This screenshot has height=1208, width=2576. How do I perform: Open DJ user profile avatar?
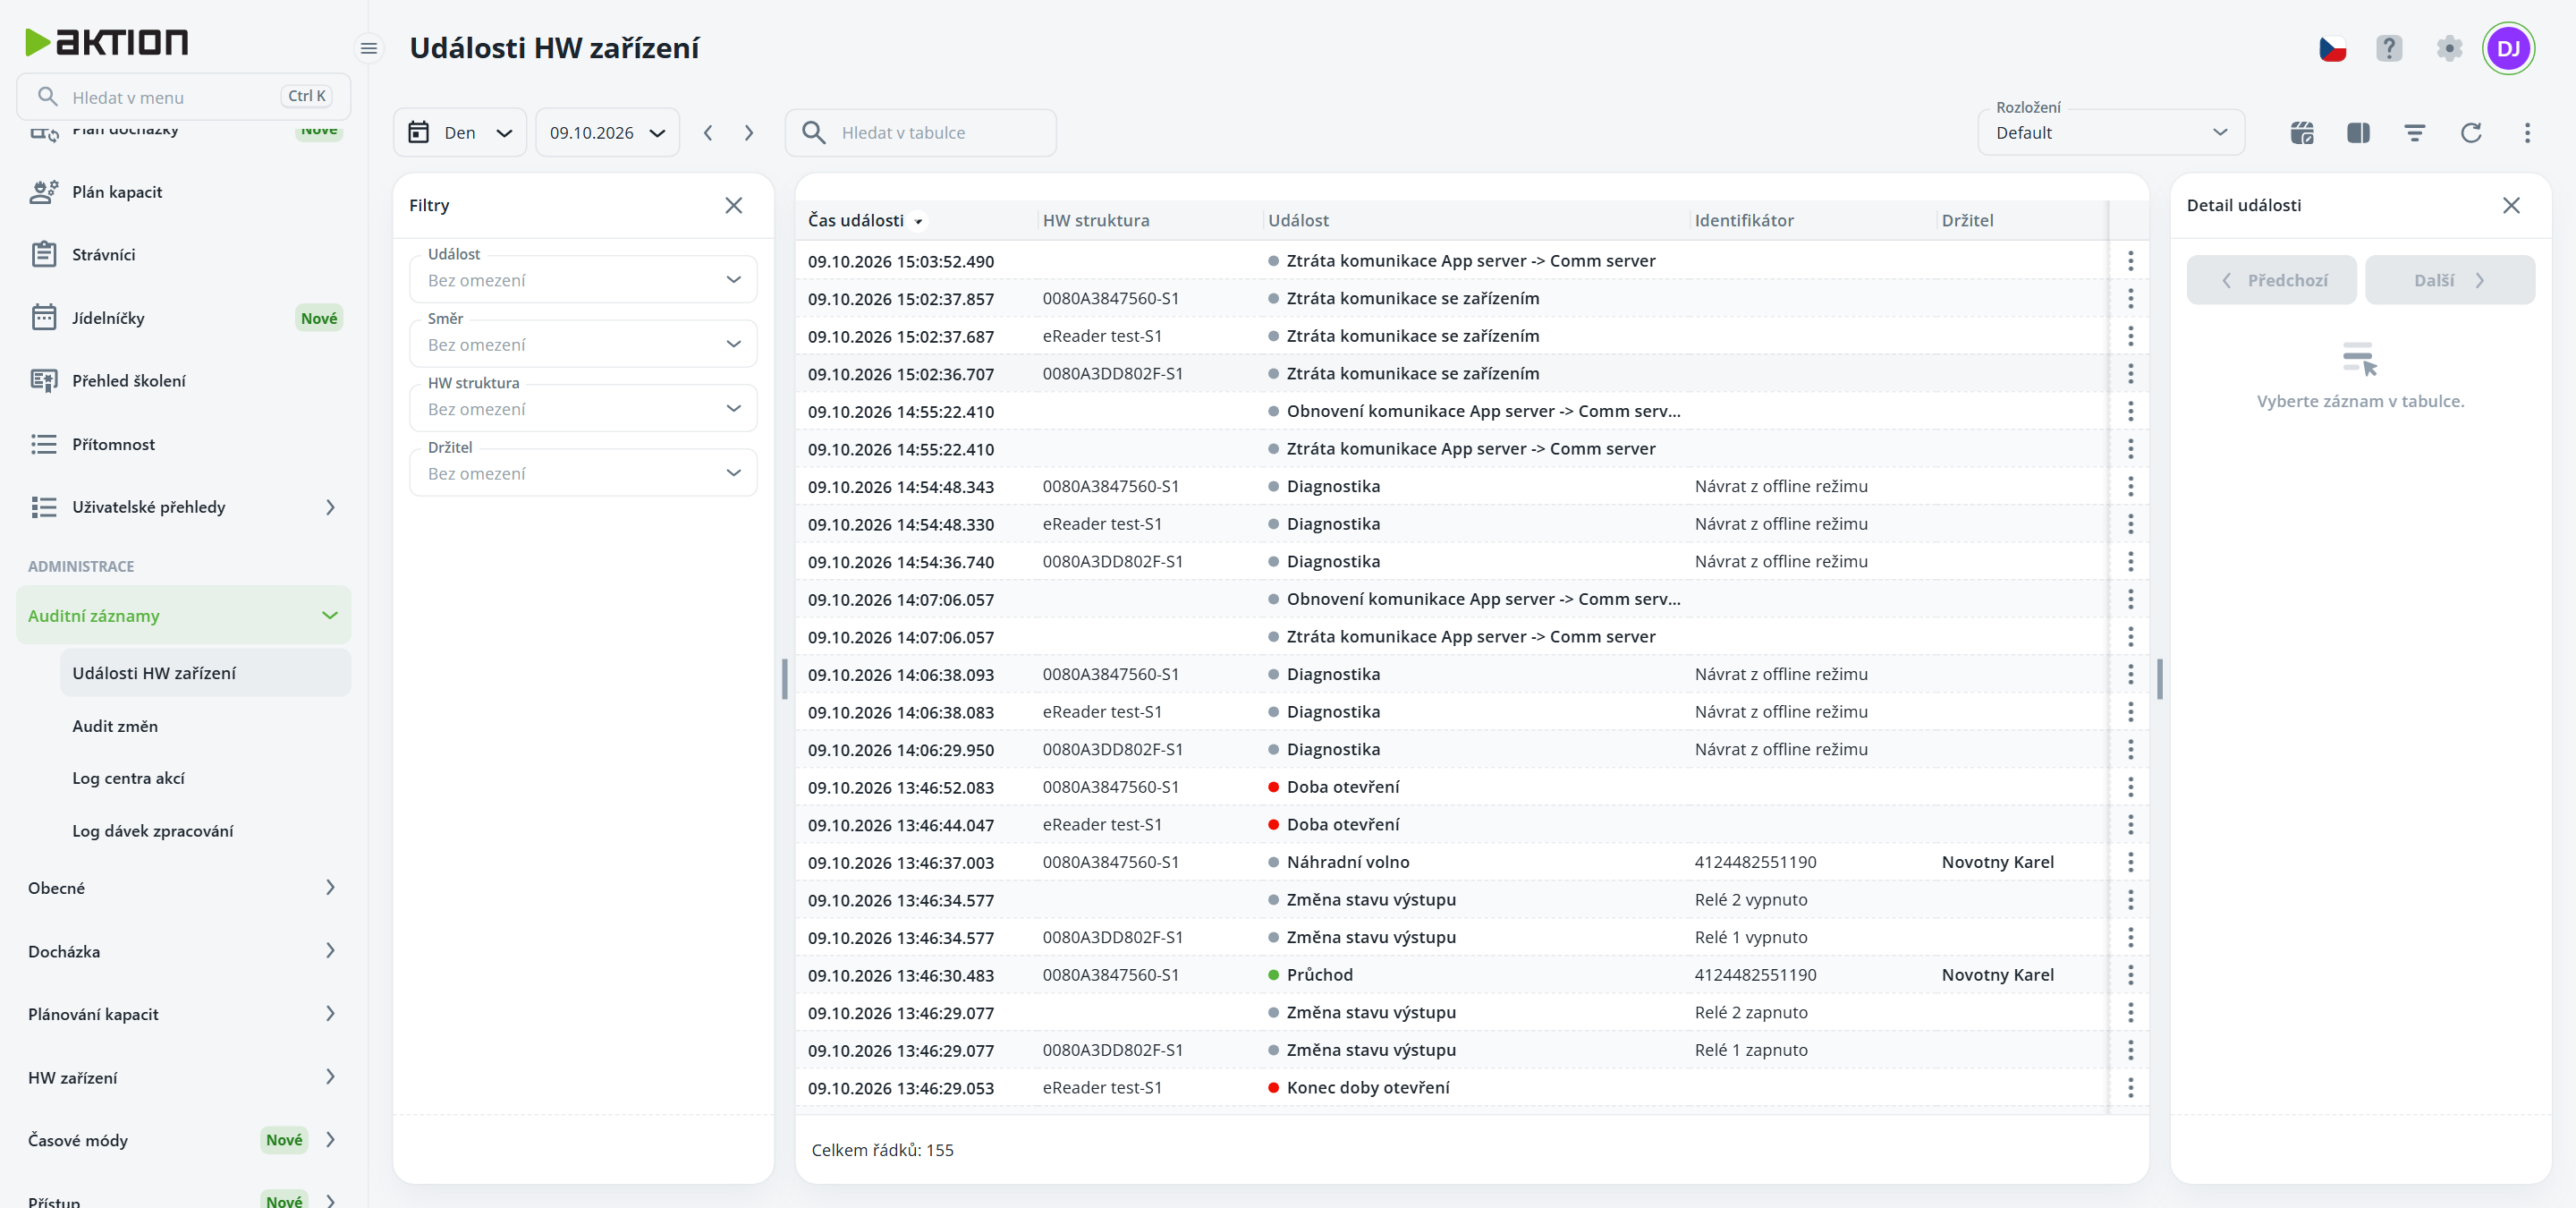[x=2508, y=48]
